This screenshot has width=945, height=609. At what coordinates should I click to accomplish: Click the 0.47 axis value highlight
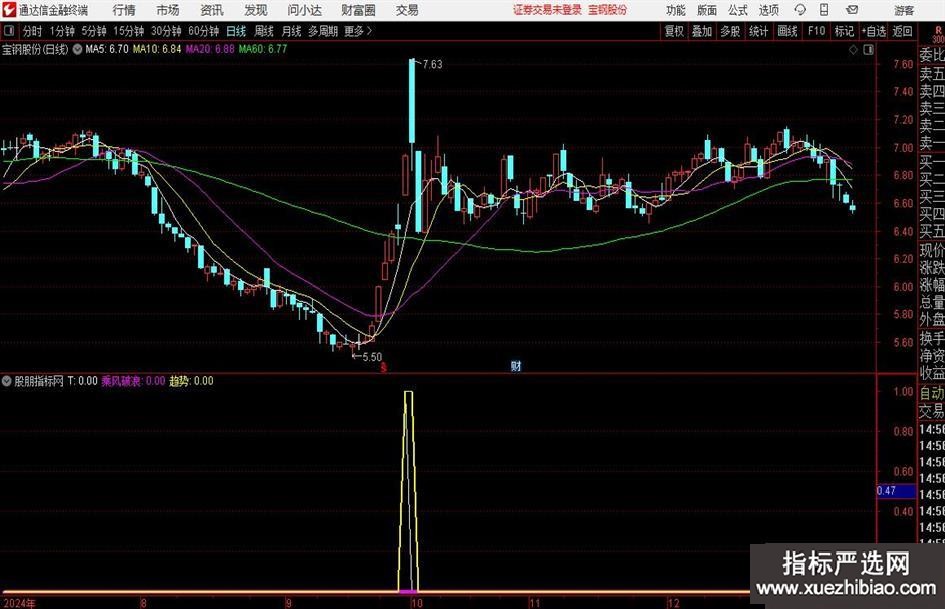tap(896, 491)
